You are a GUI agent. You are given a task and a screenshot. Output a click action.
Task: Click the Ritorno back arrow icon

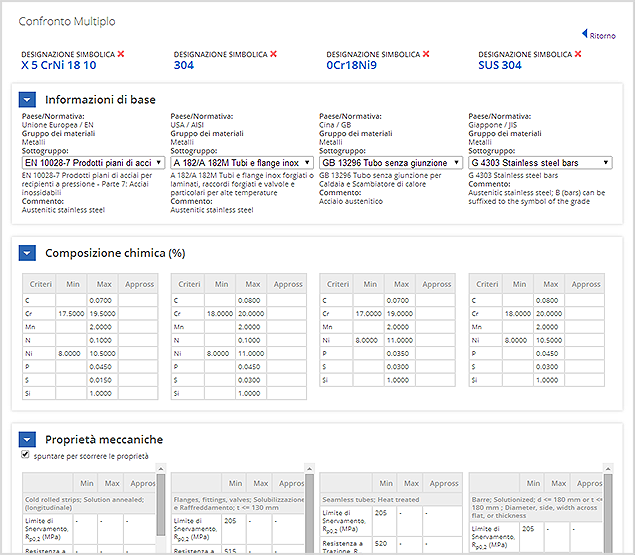click(584, 34)
